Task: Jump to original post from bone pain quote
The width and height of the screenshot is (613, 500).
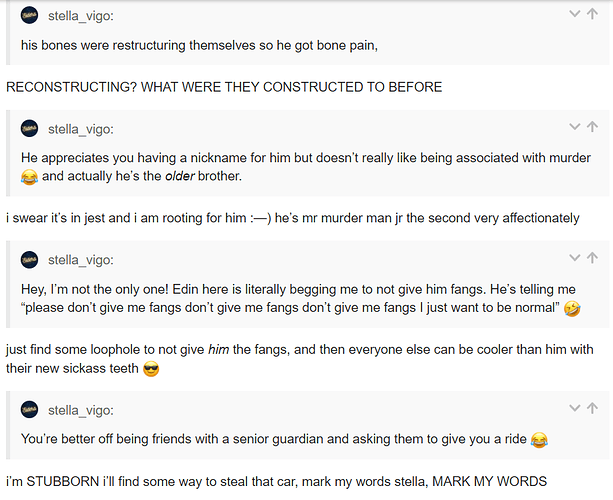Action: pos(594,14)
